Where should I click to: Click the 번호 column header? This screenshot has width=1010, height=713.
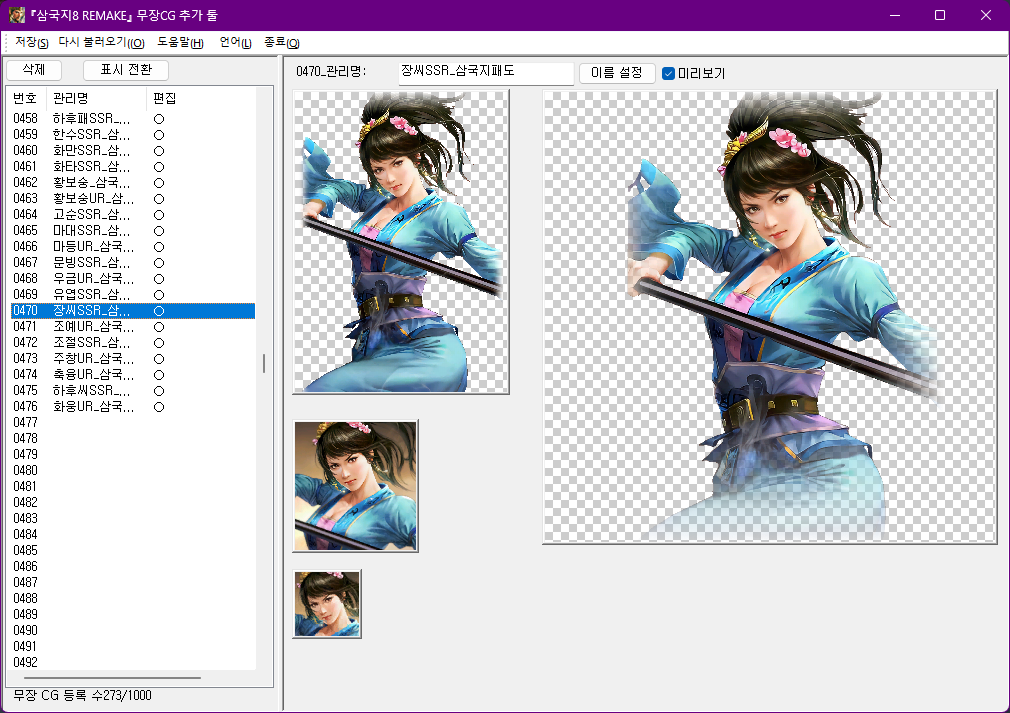click(x=27, y=99)
